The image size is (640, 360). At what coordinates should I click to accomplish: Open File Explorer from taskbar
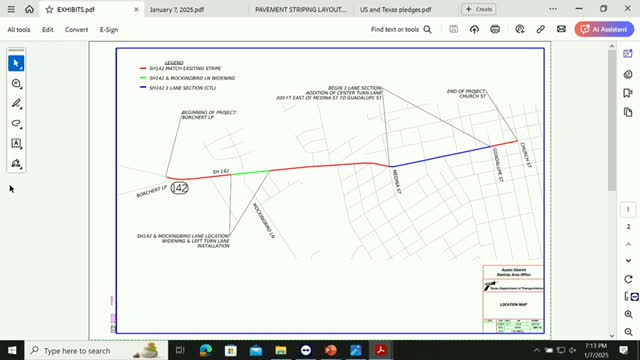(281, 350)
